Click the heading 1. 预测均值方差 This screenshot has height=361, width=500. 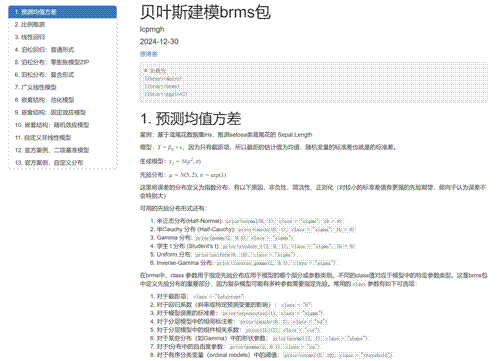coord(190,119)
